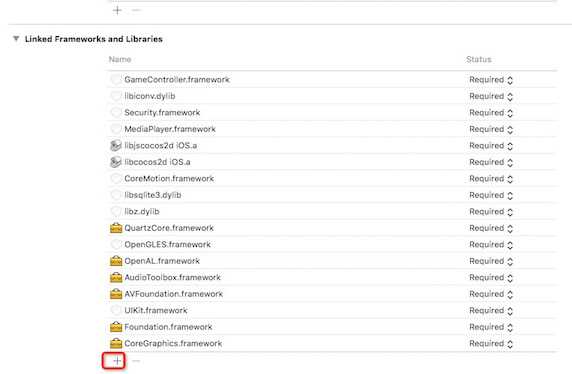Select the libz.dylib name text
This screenshot has width=572, height=374.
[x=142, y=211]
